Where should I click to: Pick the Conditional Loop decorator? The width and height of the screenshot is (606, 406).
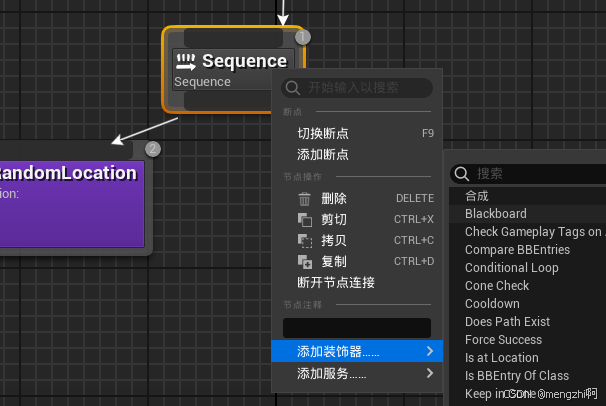tap(528, 268)
